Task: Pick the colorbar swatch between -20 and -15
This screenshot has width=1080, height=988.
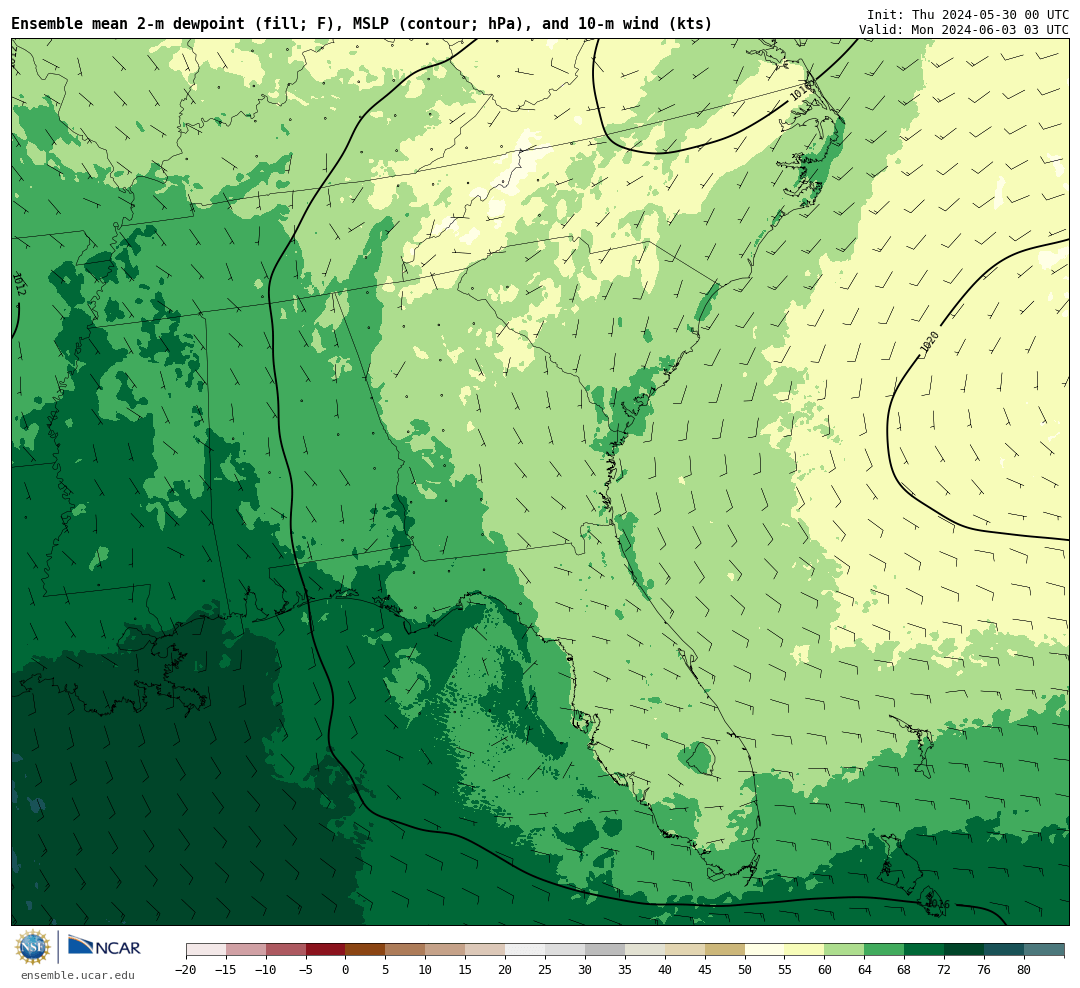Action: pyautogui.click(x=206, y=950)
